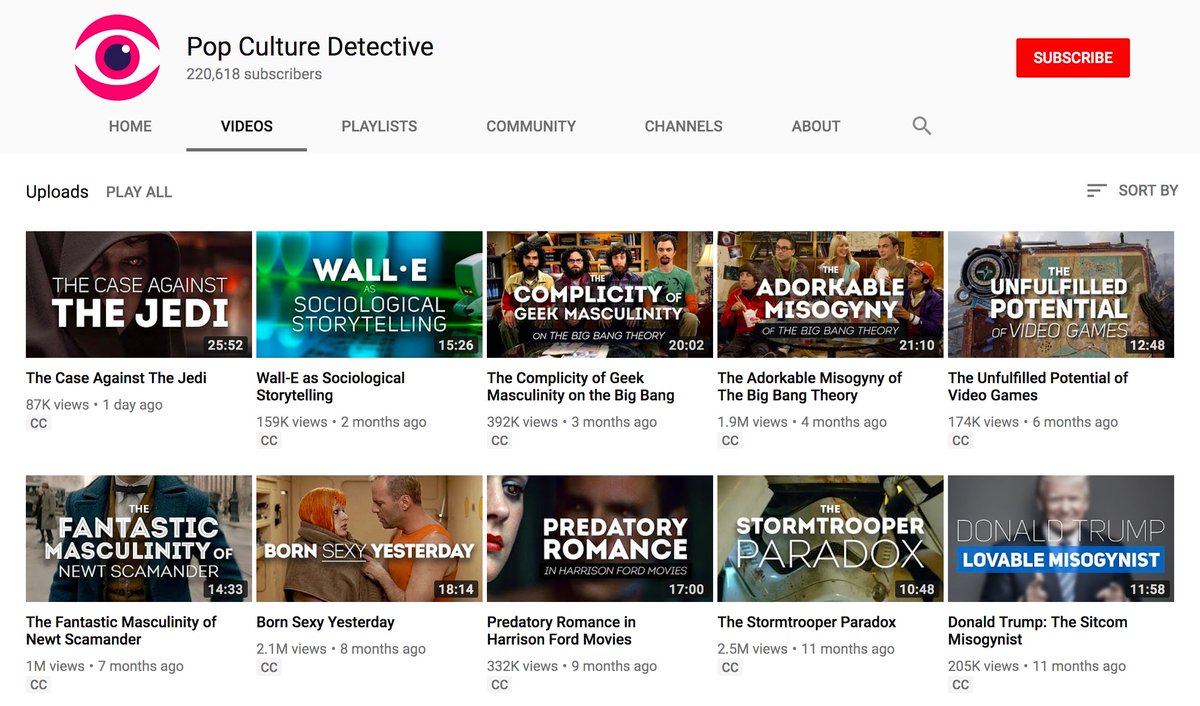This screenshot has height=706, width=1200.
Task: Play The Stormtrooper Paradox thumbnail
Action: (830, 539)
